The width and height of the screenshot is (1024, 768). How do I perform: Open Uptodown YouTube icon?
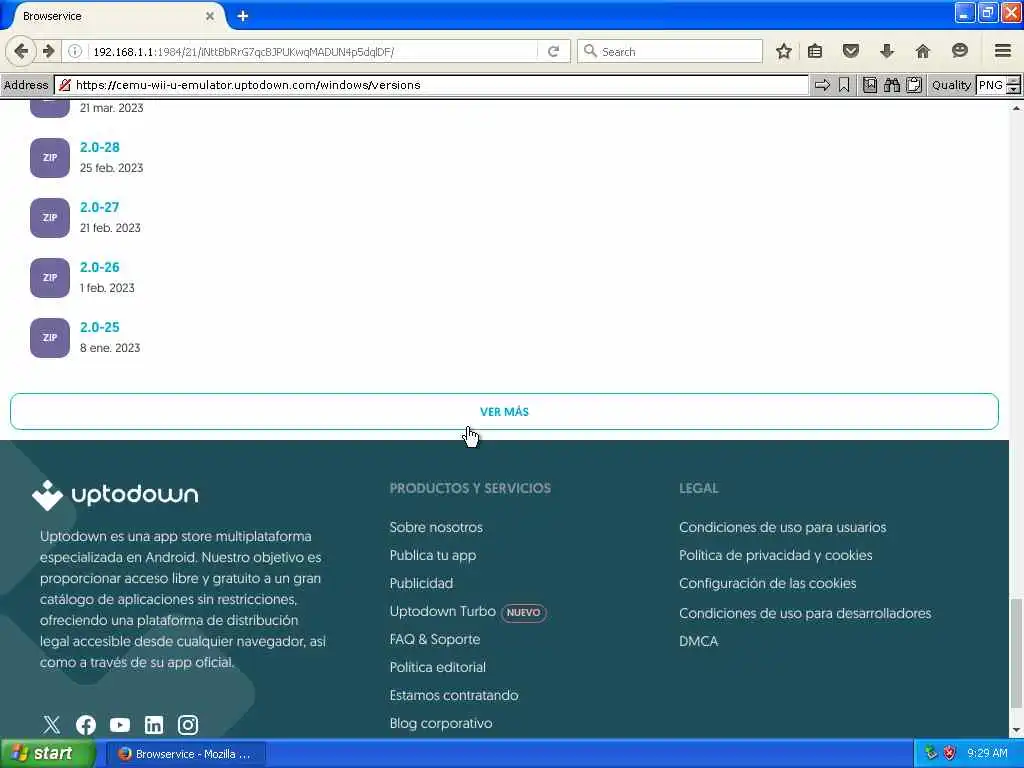click(x=120, y=724)
